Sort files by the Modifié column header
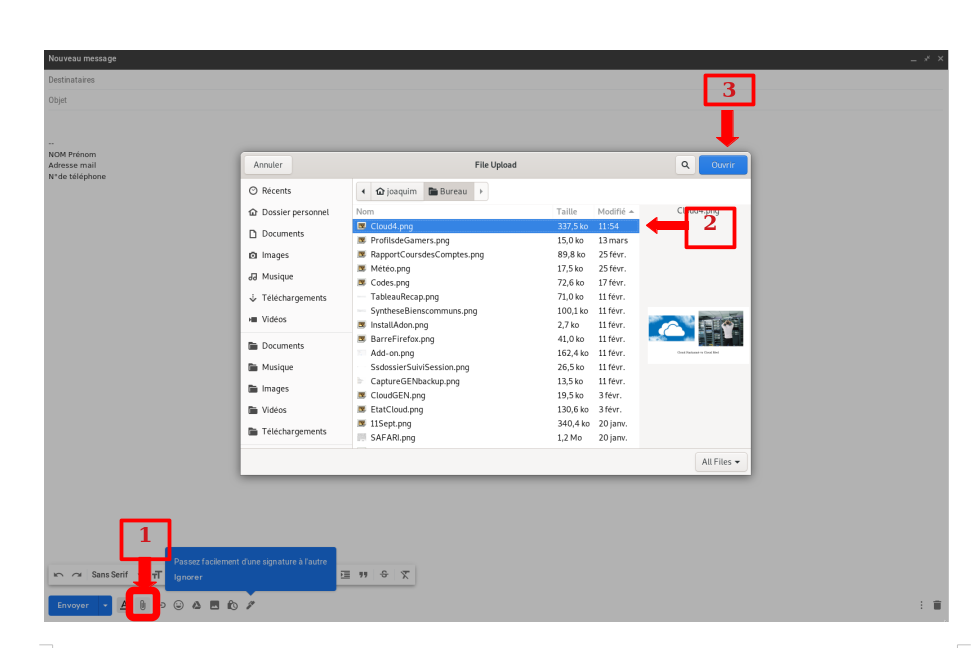The width and height of the screenshot is (977, 648). point(612,212)
